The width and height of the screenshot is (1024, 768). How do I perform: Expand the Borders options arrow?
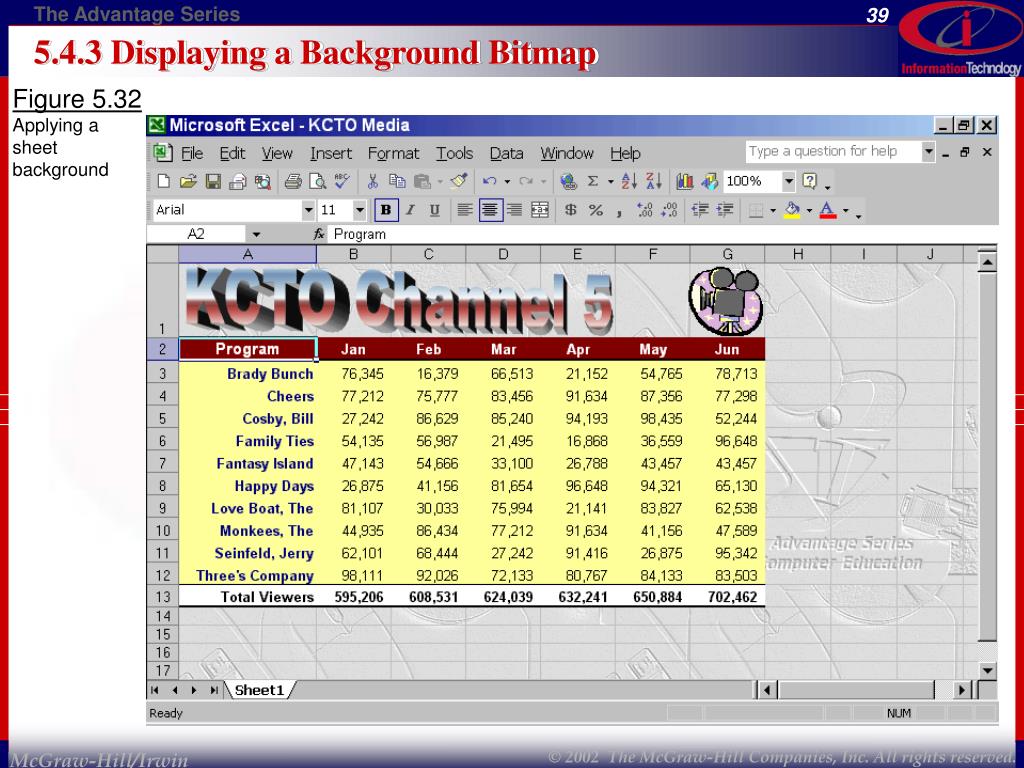tap(773, 210)
